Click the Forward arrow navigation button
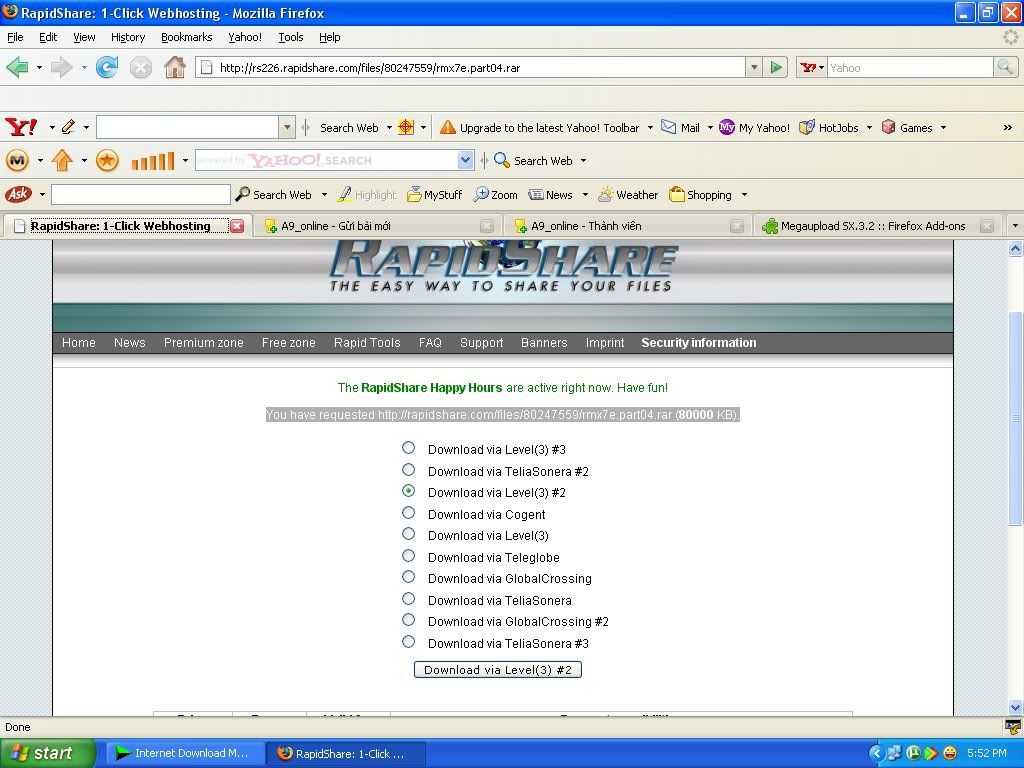Screen dimensions: 1024x768 tap(61, 67)
